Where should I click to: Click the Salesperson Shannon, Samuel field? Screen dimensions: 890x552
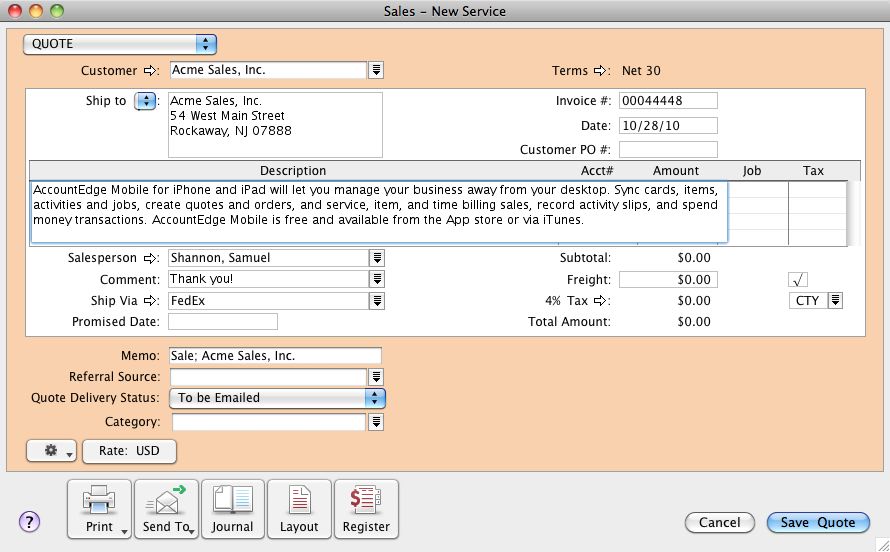(268, 258)
